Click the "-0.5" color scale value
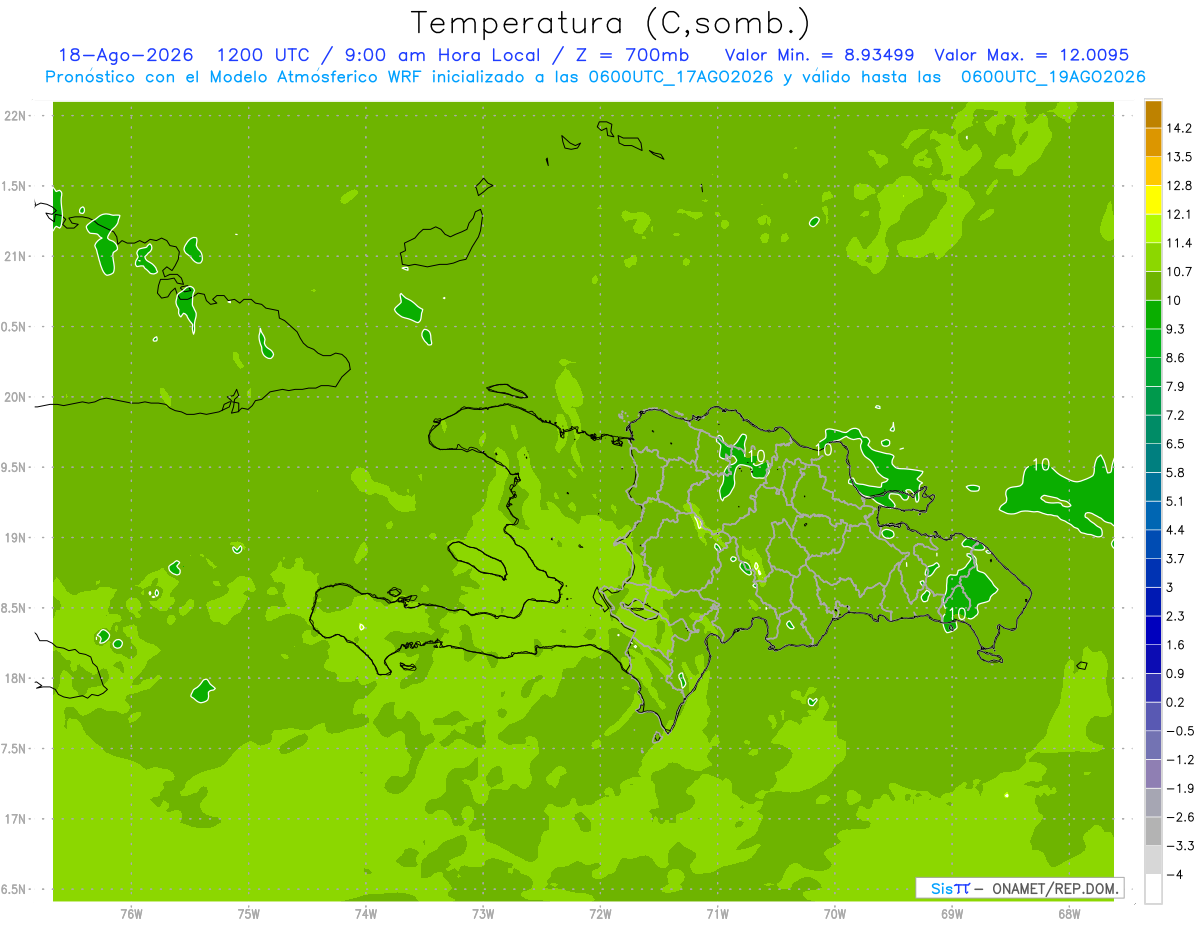The height and width of the screenshot is (927, 1200). tap(1180, 731)
